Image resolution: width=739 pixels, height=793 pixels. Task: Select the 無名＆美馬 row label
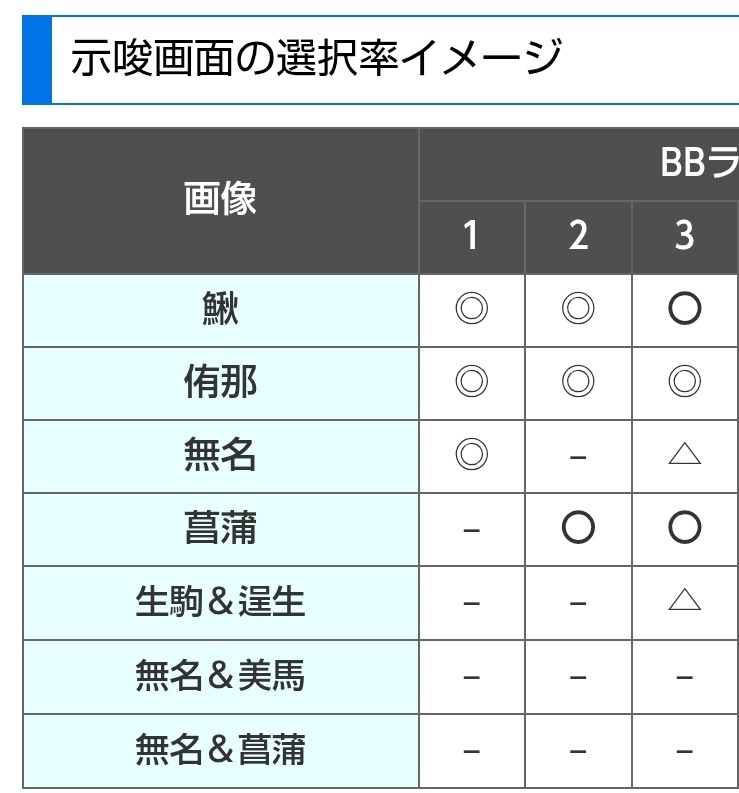[221, 677]
